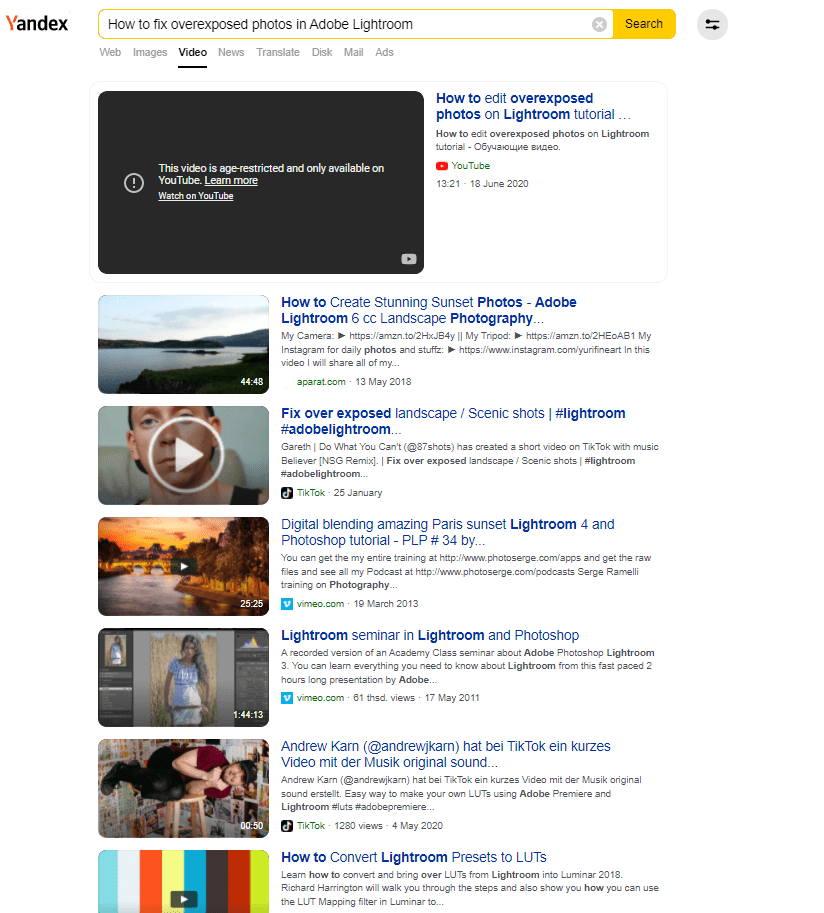824x913 pixels.
Task: Play the Fix over exposed landscape video
Action: tap(186, 455)
